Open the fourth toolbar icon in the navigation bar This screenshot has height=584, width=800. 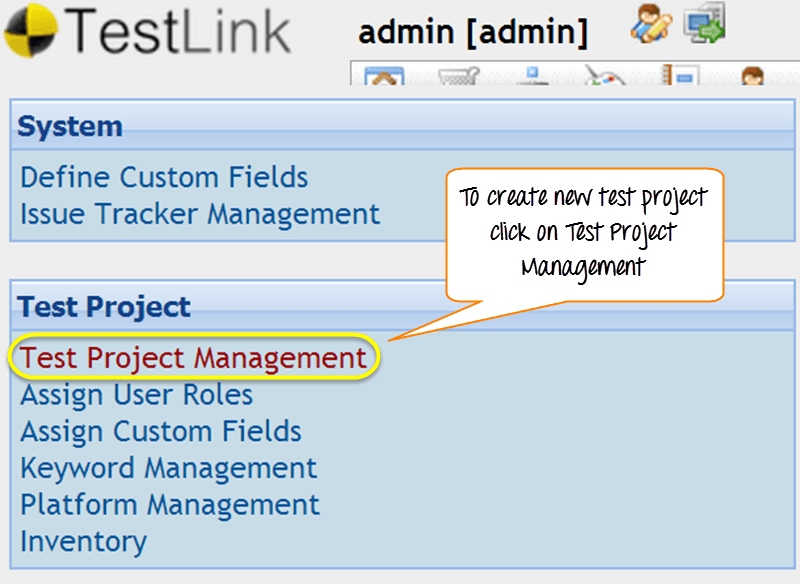pyautogui.click(x=604, y=77)
